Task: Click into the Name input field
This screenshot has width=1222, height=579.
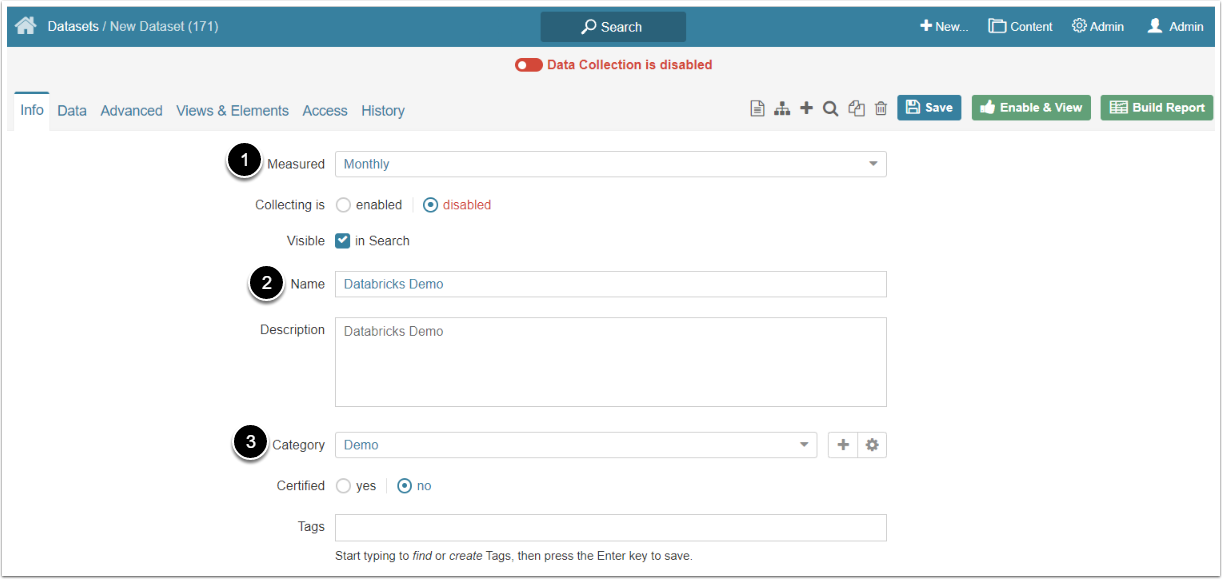Action: click(x=611, y=284)
